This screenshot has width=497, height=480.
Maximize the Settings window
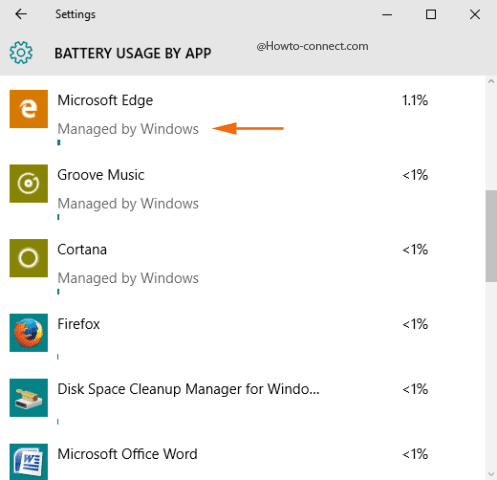click(x=431, y=14)
